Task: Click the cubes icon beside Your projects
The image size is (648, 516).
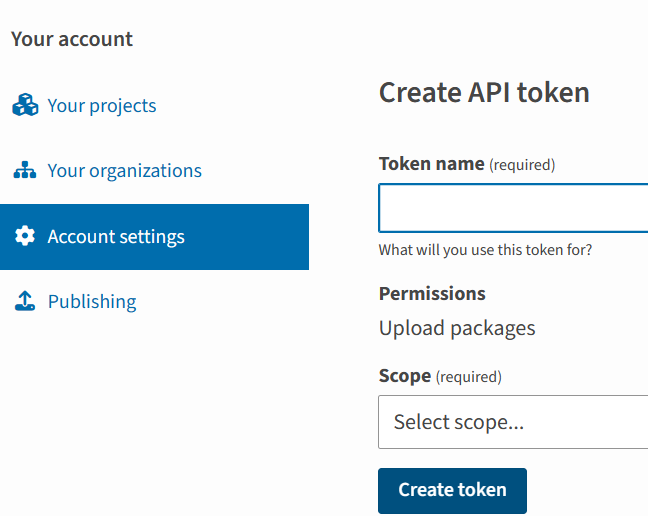Action: [25, 105]
